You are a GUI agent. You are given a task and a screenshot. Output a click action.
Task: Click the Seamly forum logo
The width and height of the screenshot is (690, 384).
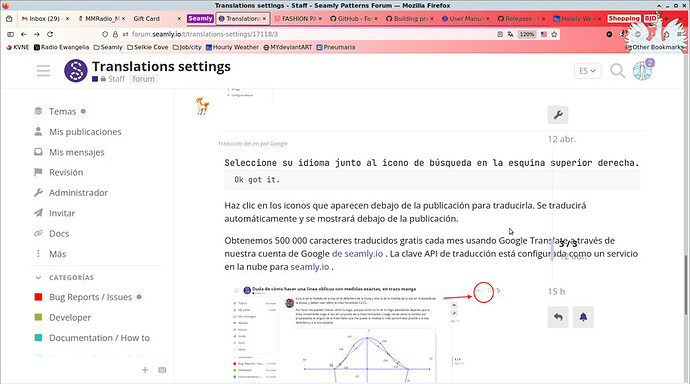(76, 70)
